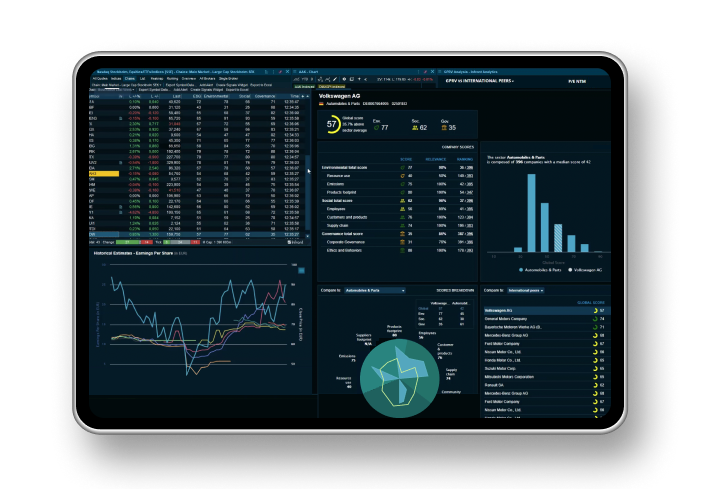
Task: Select the Chains tab
Action: [x=130, y=79]
